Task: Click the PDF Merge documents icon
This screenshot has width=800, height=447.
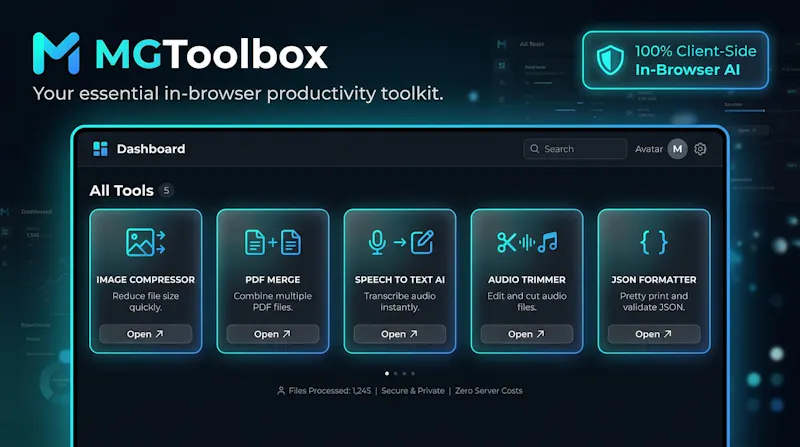Action: (x=272, y=242)
